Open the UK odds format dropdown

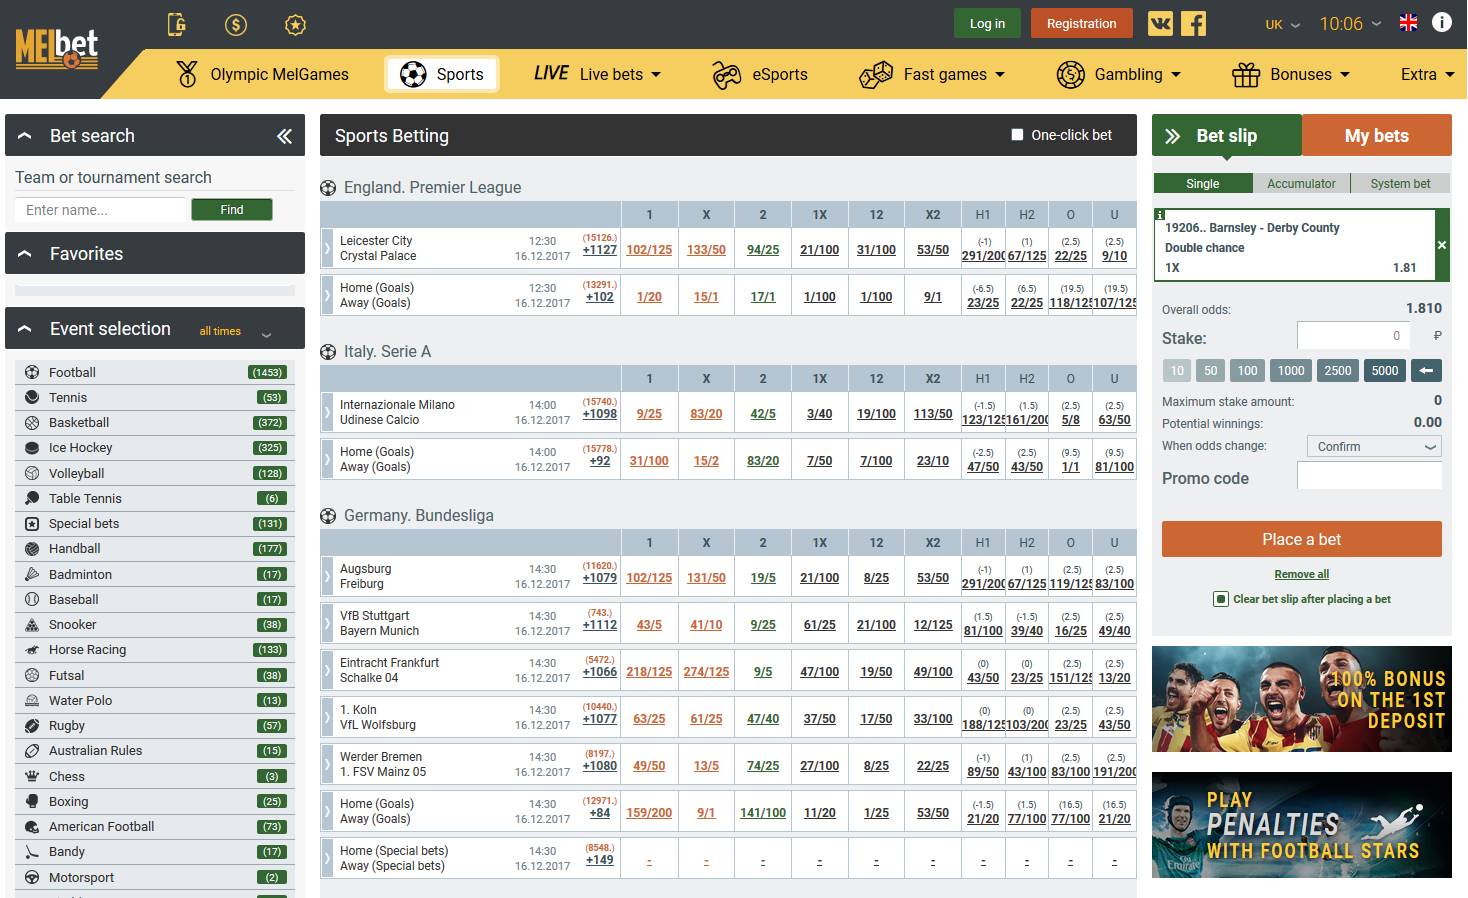[x=1283, y=24]
